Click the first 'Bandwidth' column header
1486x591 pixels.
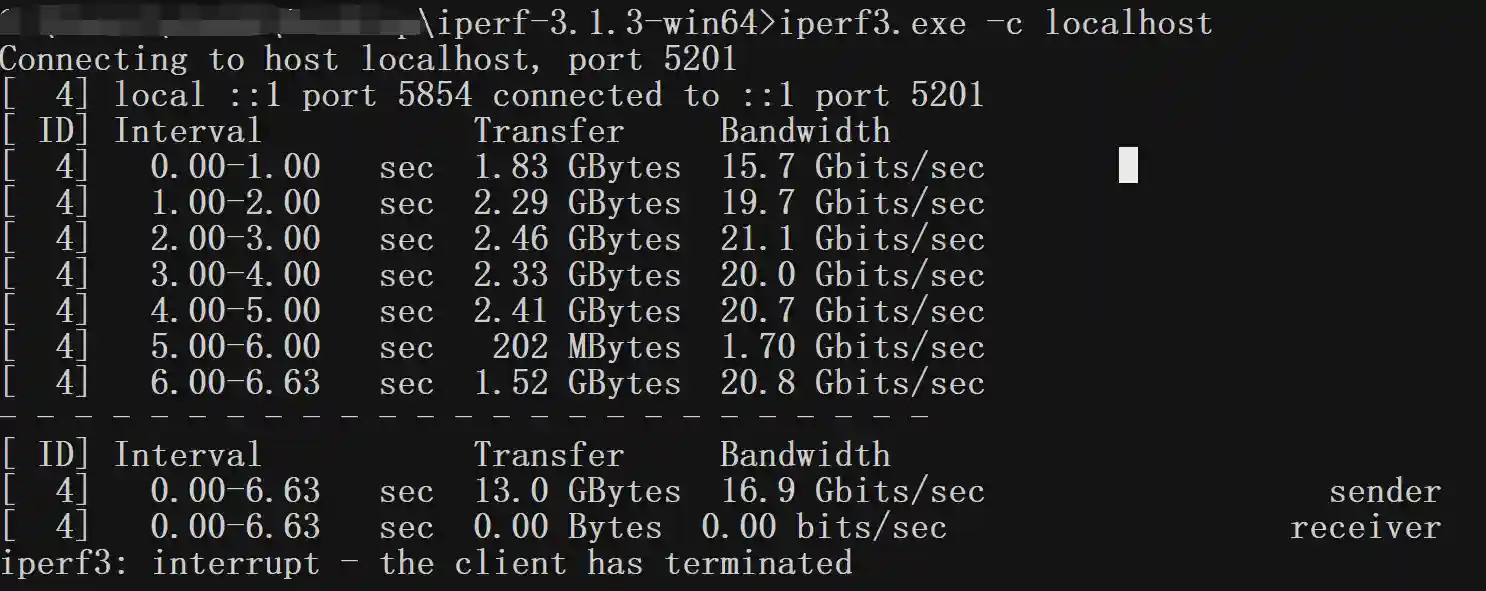point(804,131)
